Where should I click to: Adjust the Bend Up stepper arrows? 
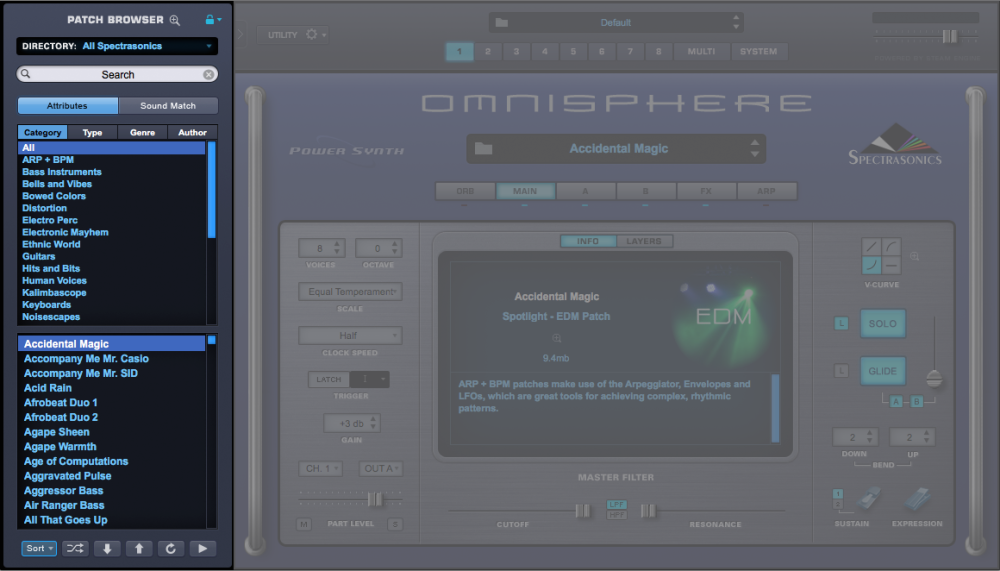pyautogui.click(x=926, y=437)
